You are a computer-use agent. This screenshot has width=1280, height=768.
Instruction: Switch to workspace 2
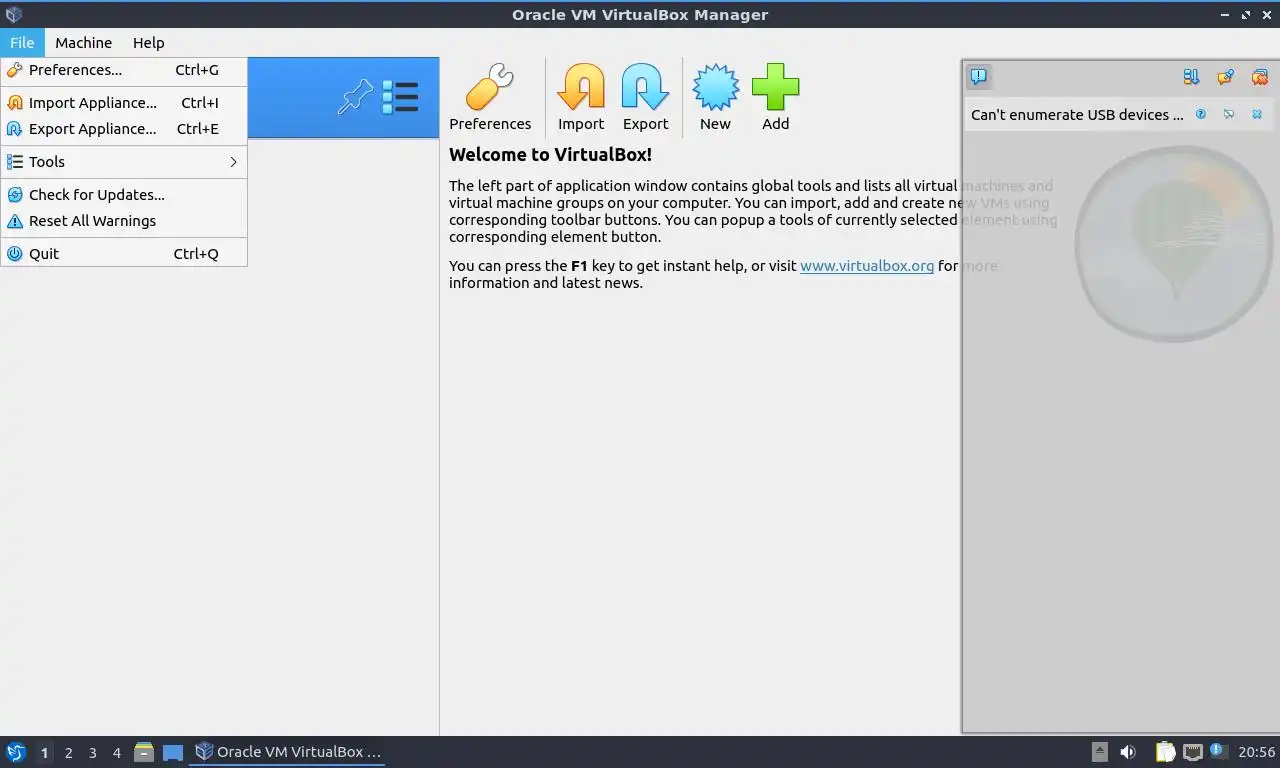tap(68, 752)
